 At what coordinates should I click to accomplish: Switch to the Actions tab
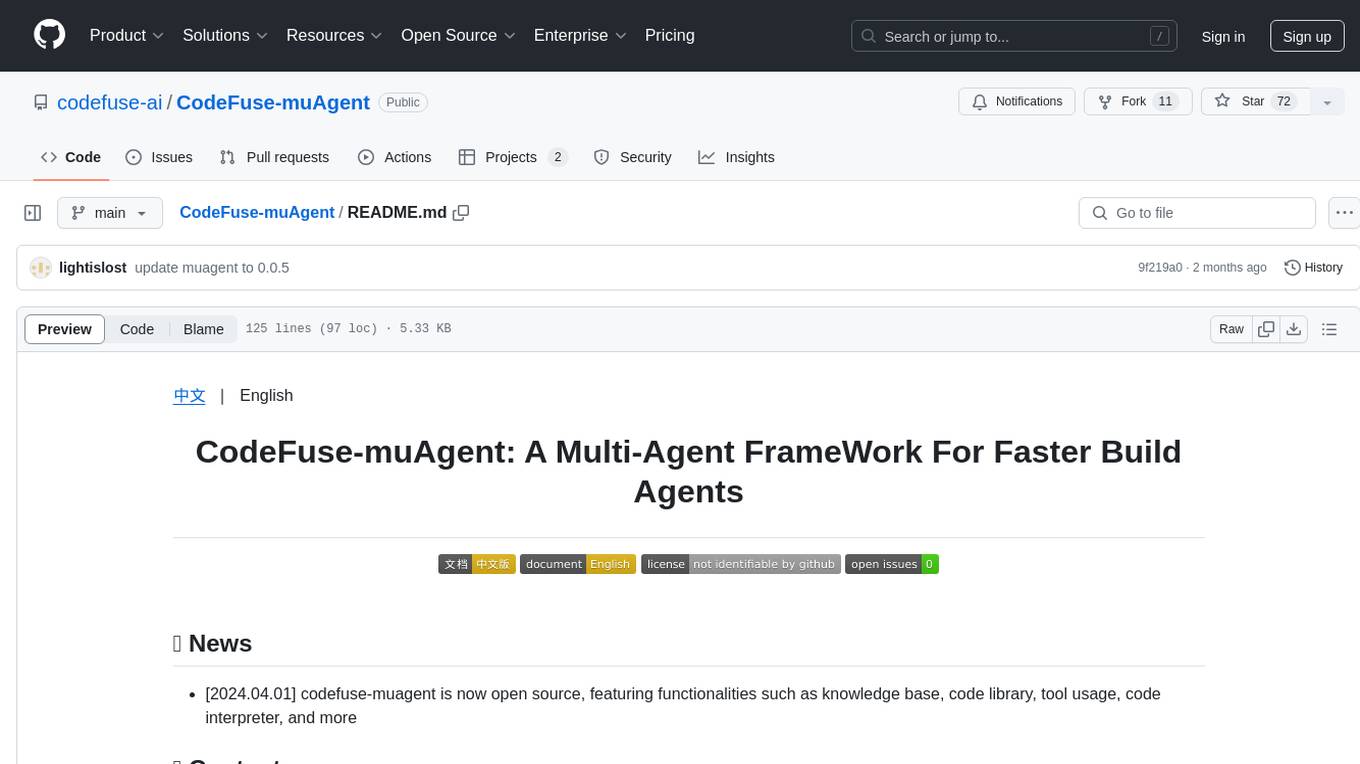point(395,157)
